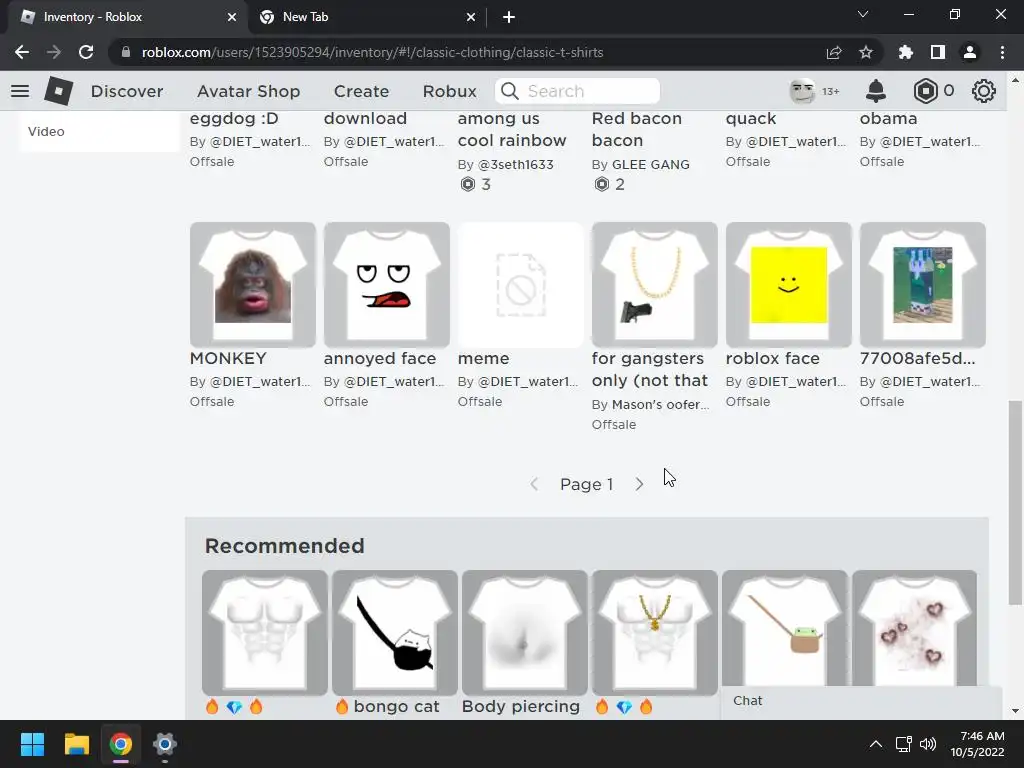
Task: Click the search magnifier icon
Action: click(x=510, y=91)
